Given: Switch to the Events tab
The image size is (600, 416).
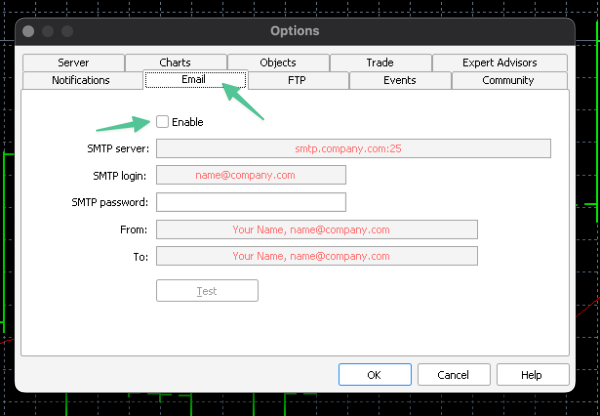Looking at the screenshot, I should coord(399,80).
